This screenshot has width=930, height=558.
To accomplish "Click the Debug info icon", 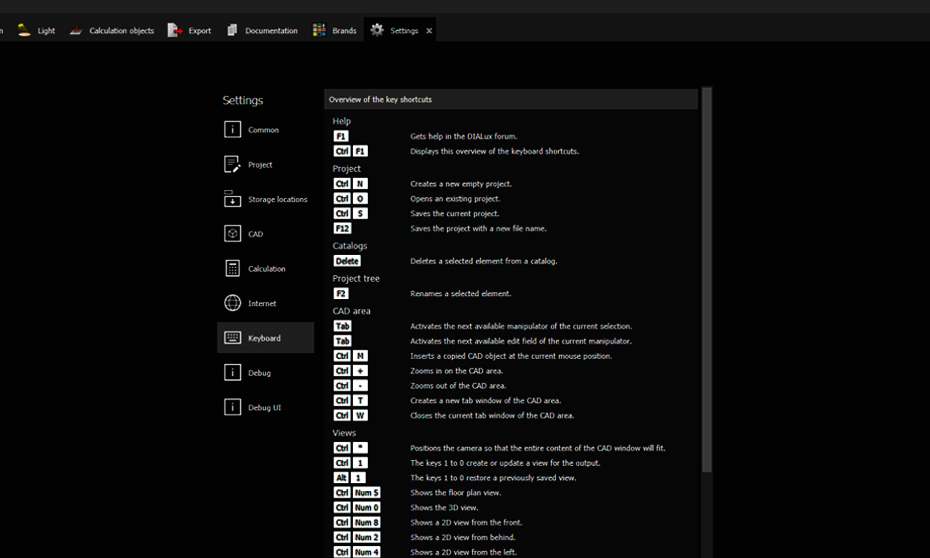I will tap(232, 373).
